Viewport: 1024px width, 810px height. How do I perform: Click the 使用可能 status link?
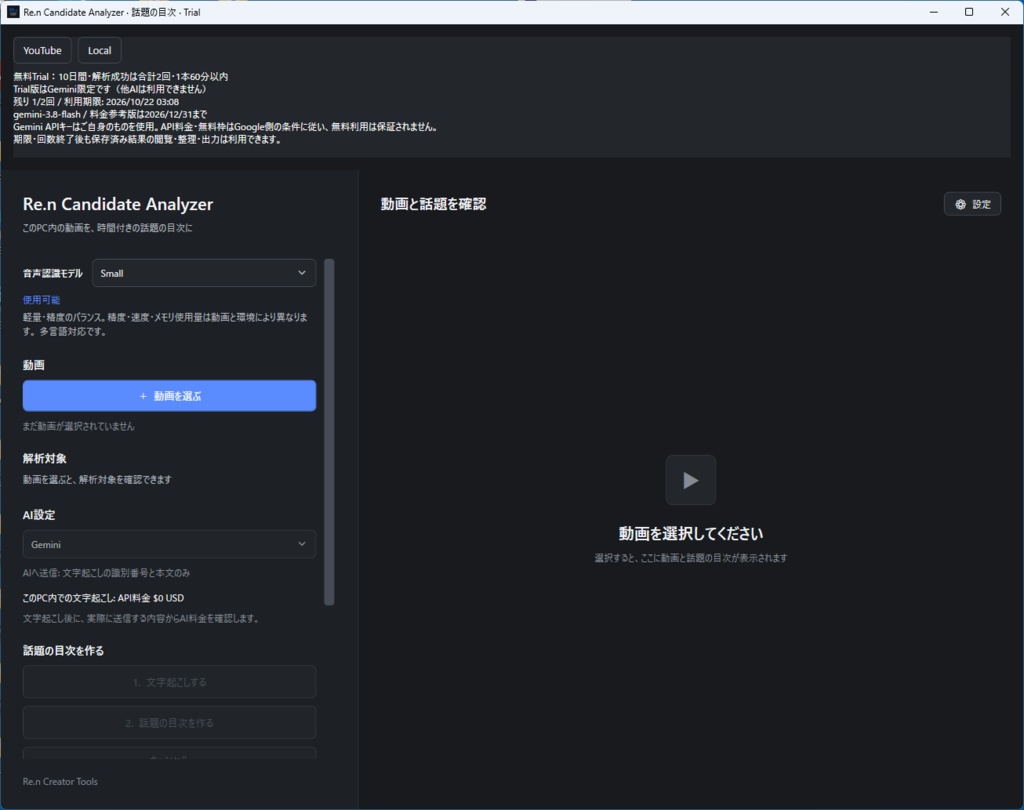point(41,300)
